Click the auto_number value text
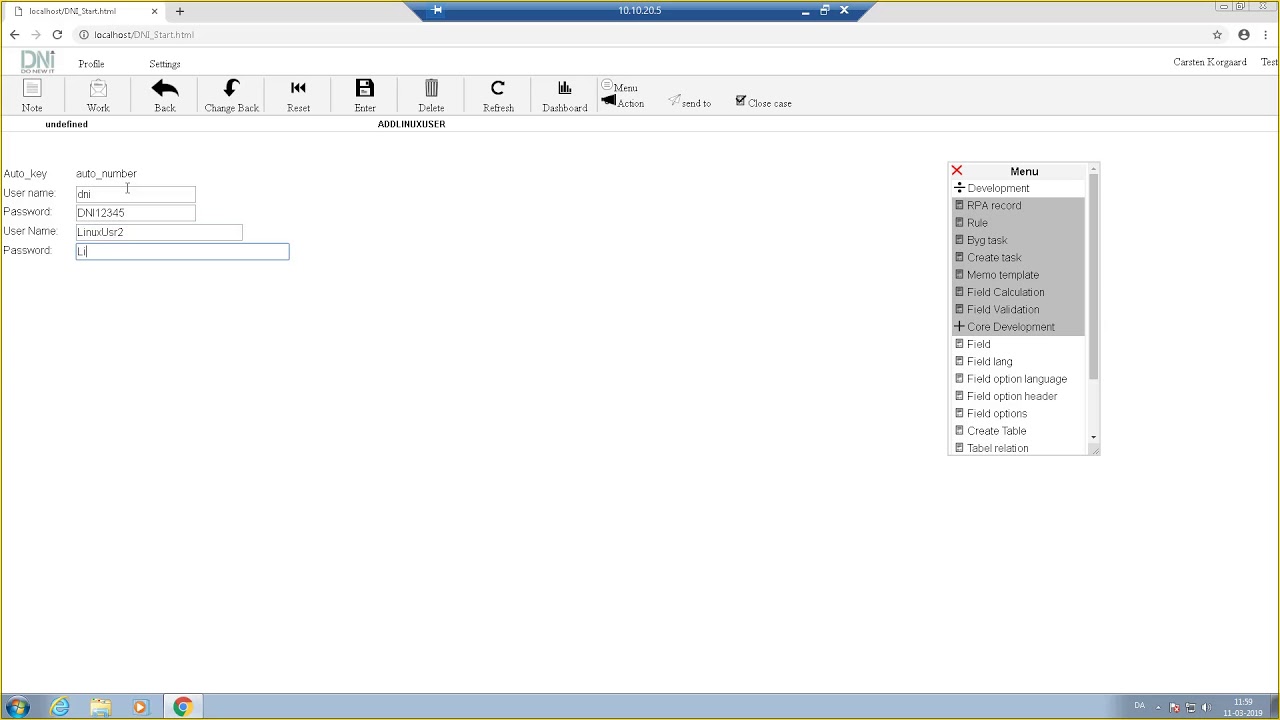This screenshot has height=720, width=1280. click(106, 174)
